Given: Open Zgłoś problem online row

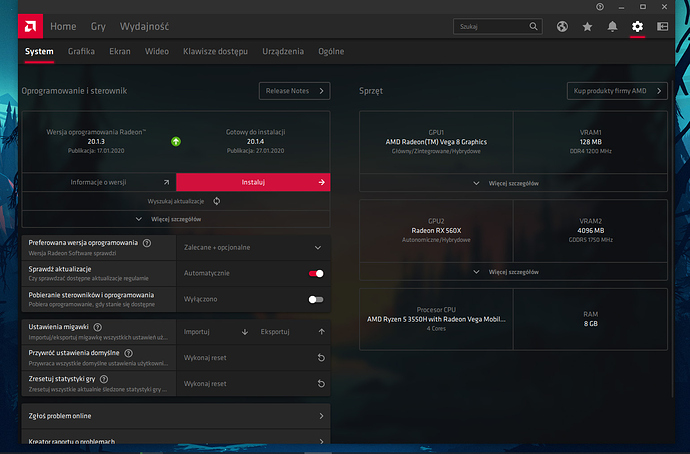Looking at the screenshot, I should [x=176, y=416].
